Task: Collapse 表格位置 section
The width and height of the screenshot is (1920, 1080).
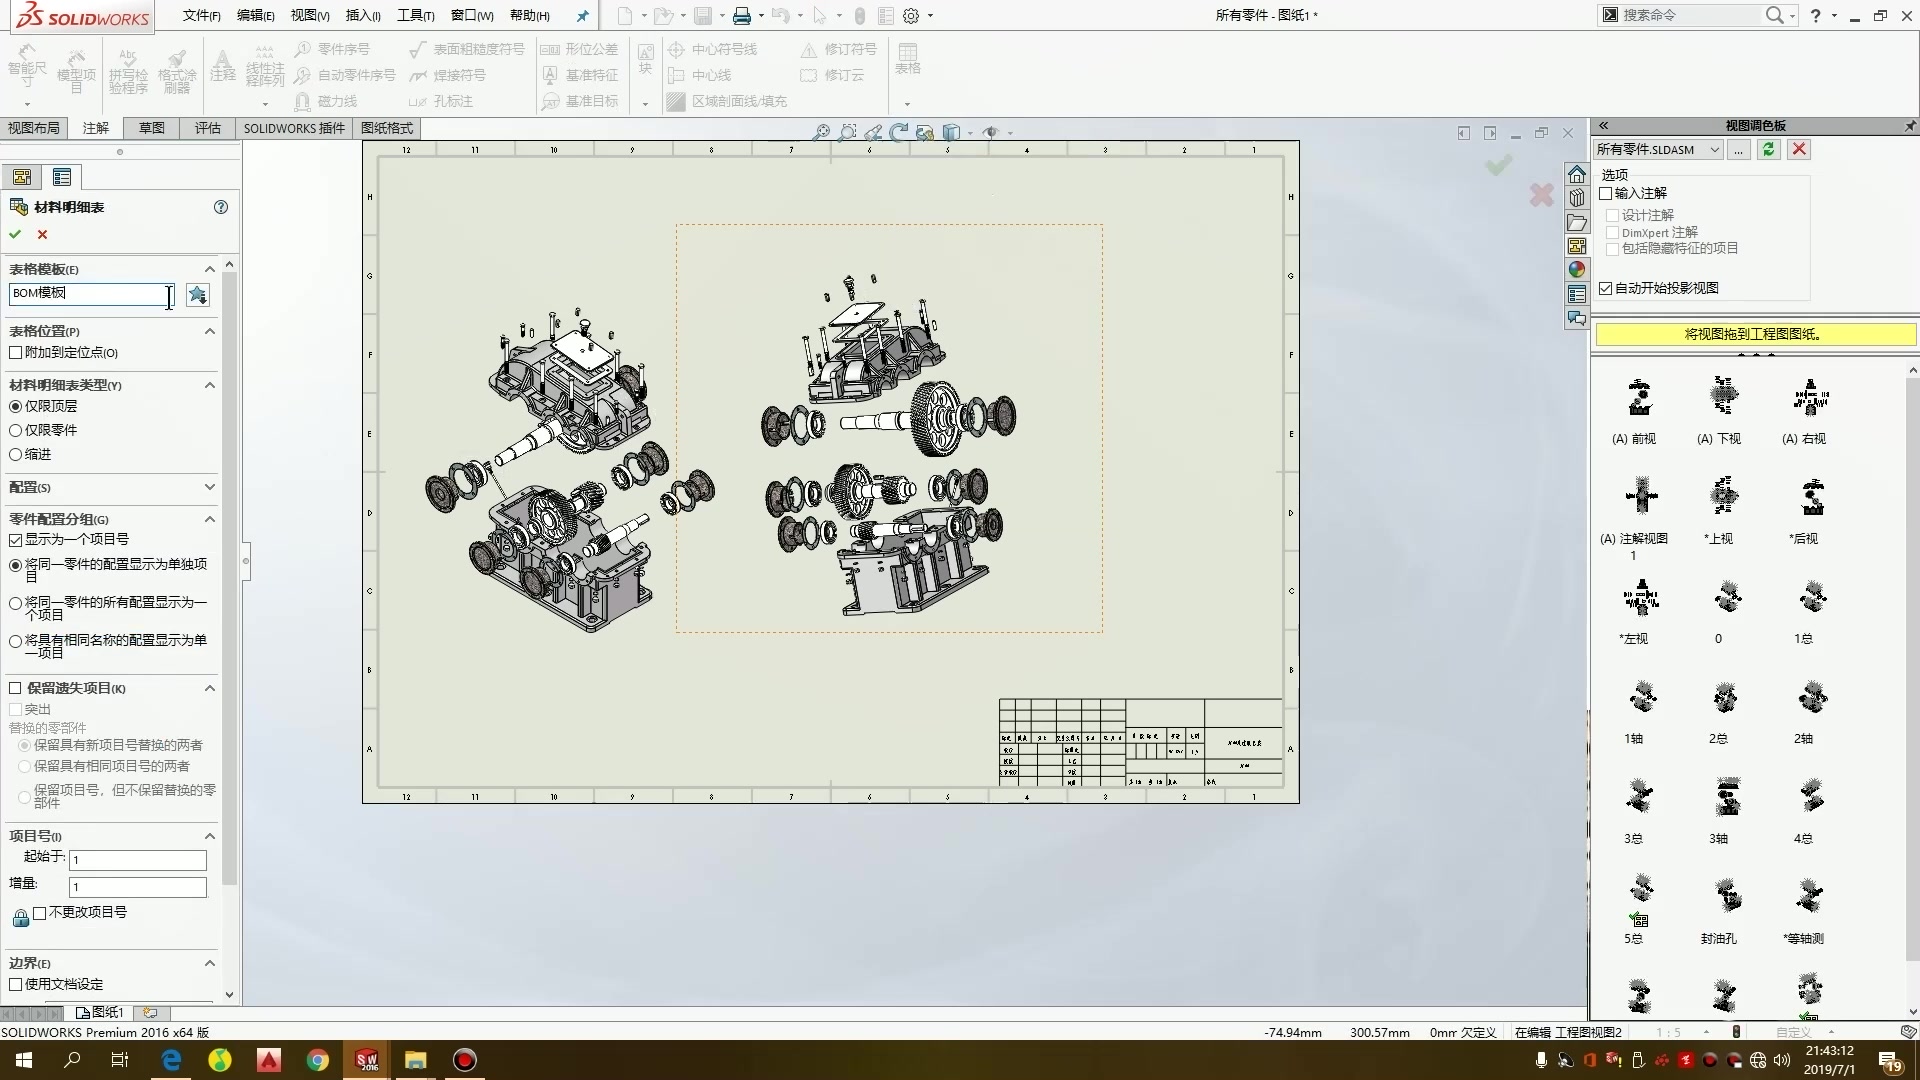Action: 210,331
